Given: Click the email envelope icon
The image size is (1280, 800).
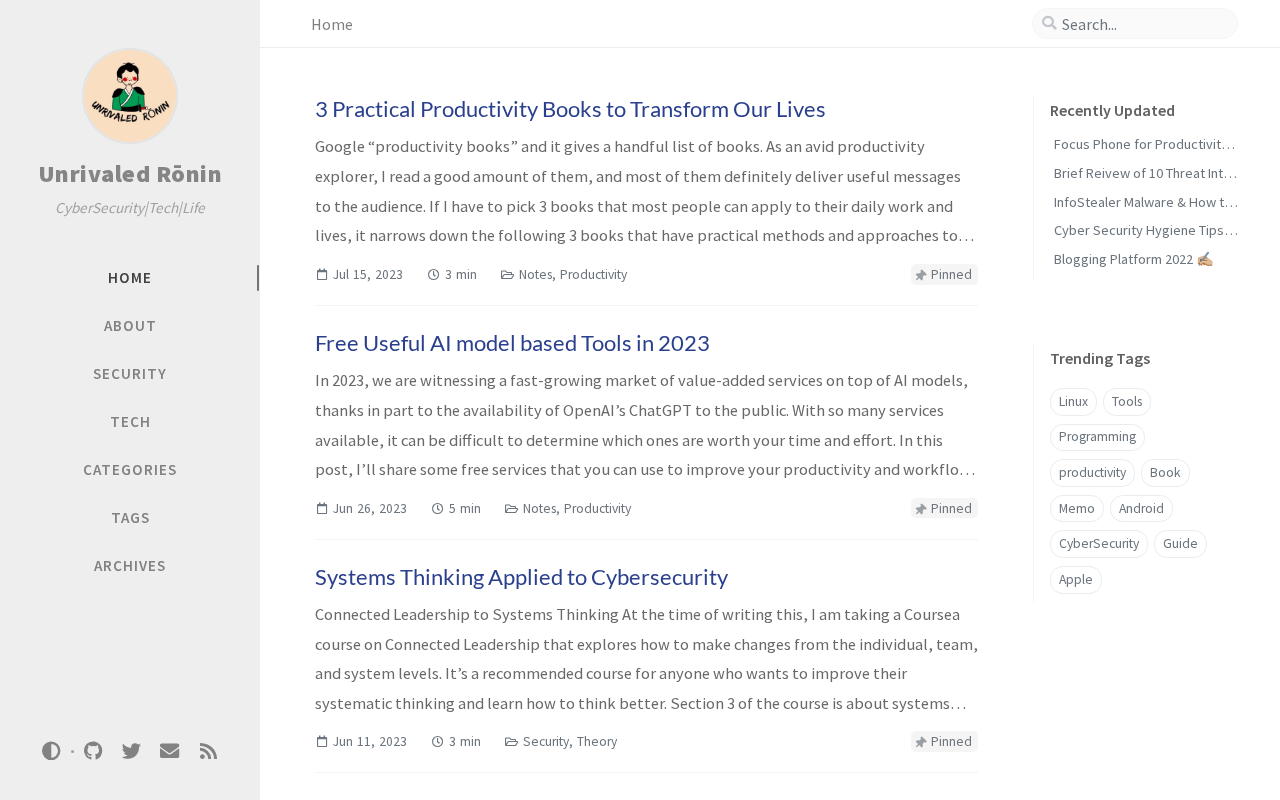Looking at the screenshot, I should tap(170, 751).
